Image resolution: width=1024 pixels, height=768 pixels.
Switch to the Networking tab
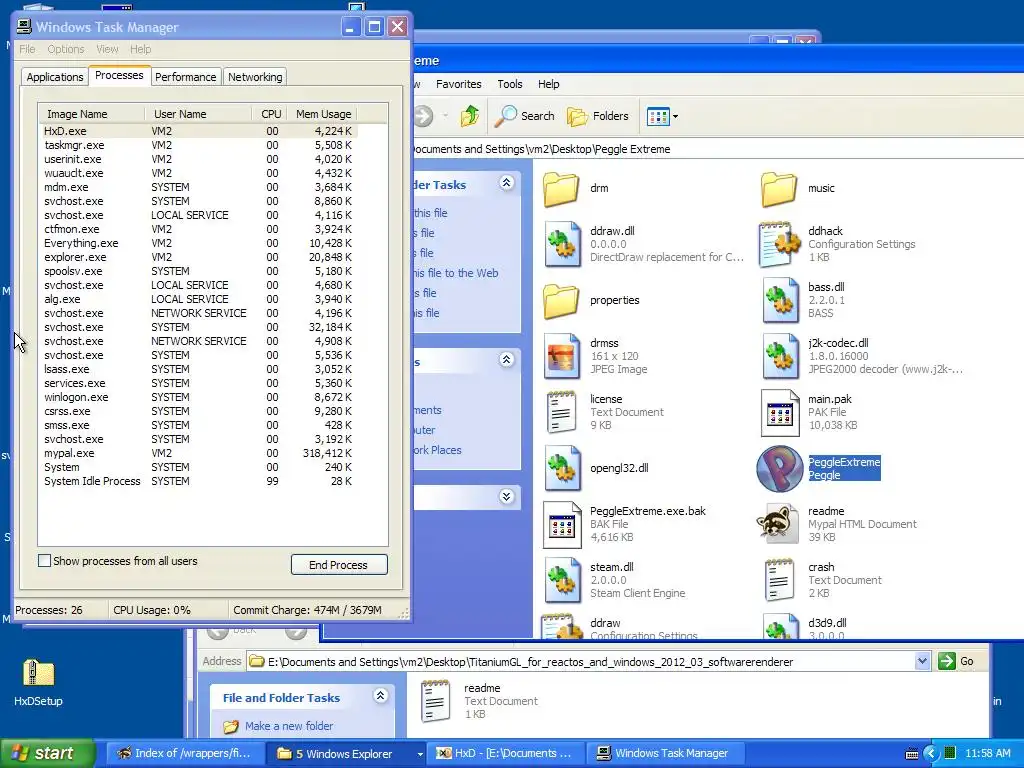point(255,77)
